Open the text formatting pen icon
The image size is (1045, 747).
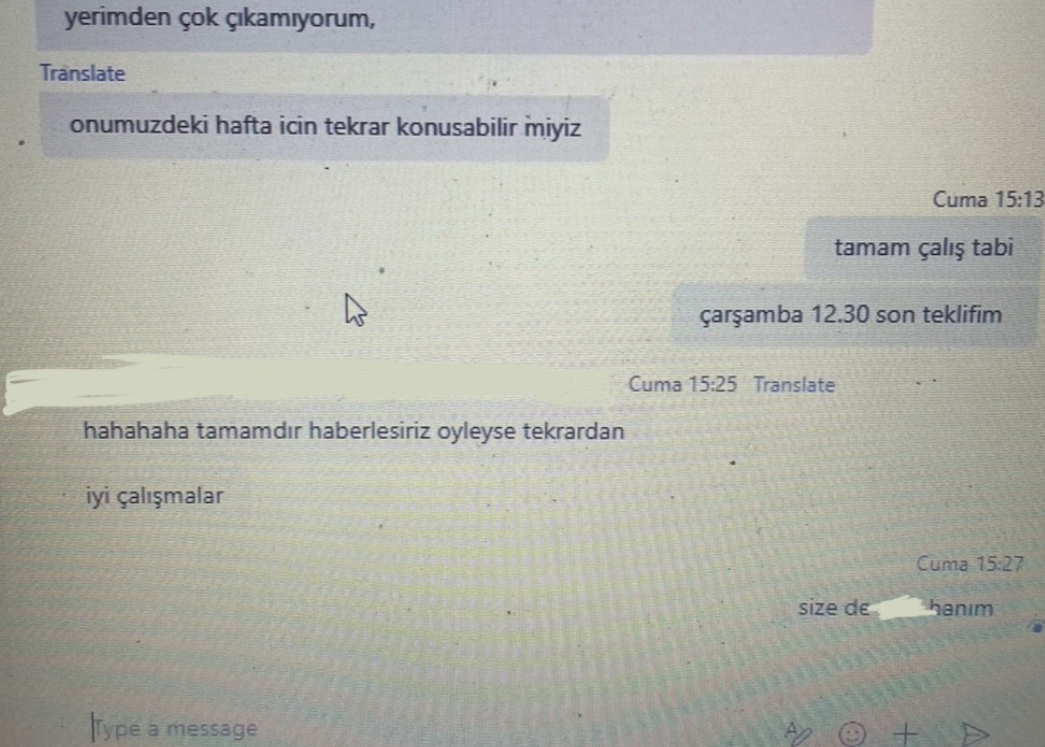[797, 733]
